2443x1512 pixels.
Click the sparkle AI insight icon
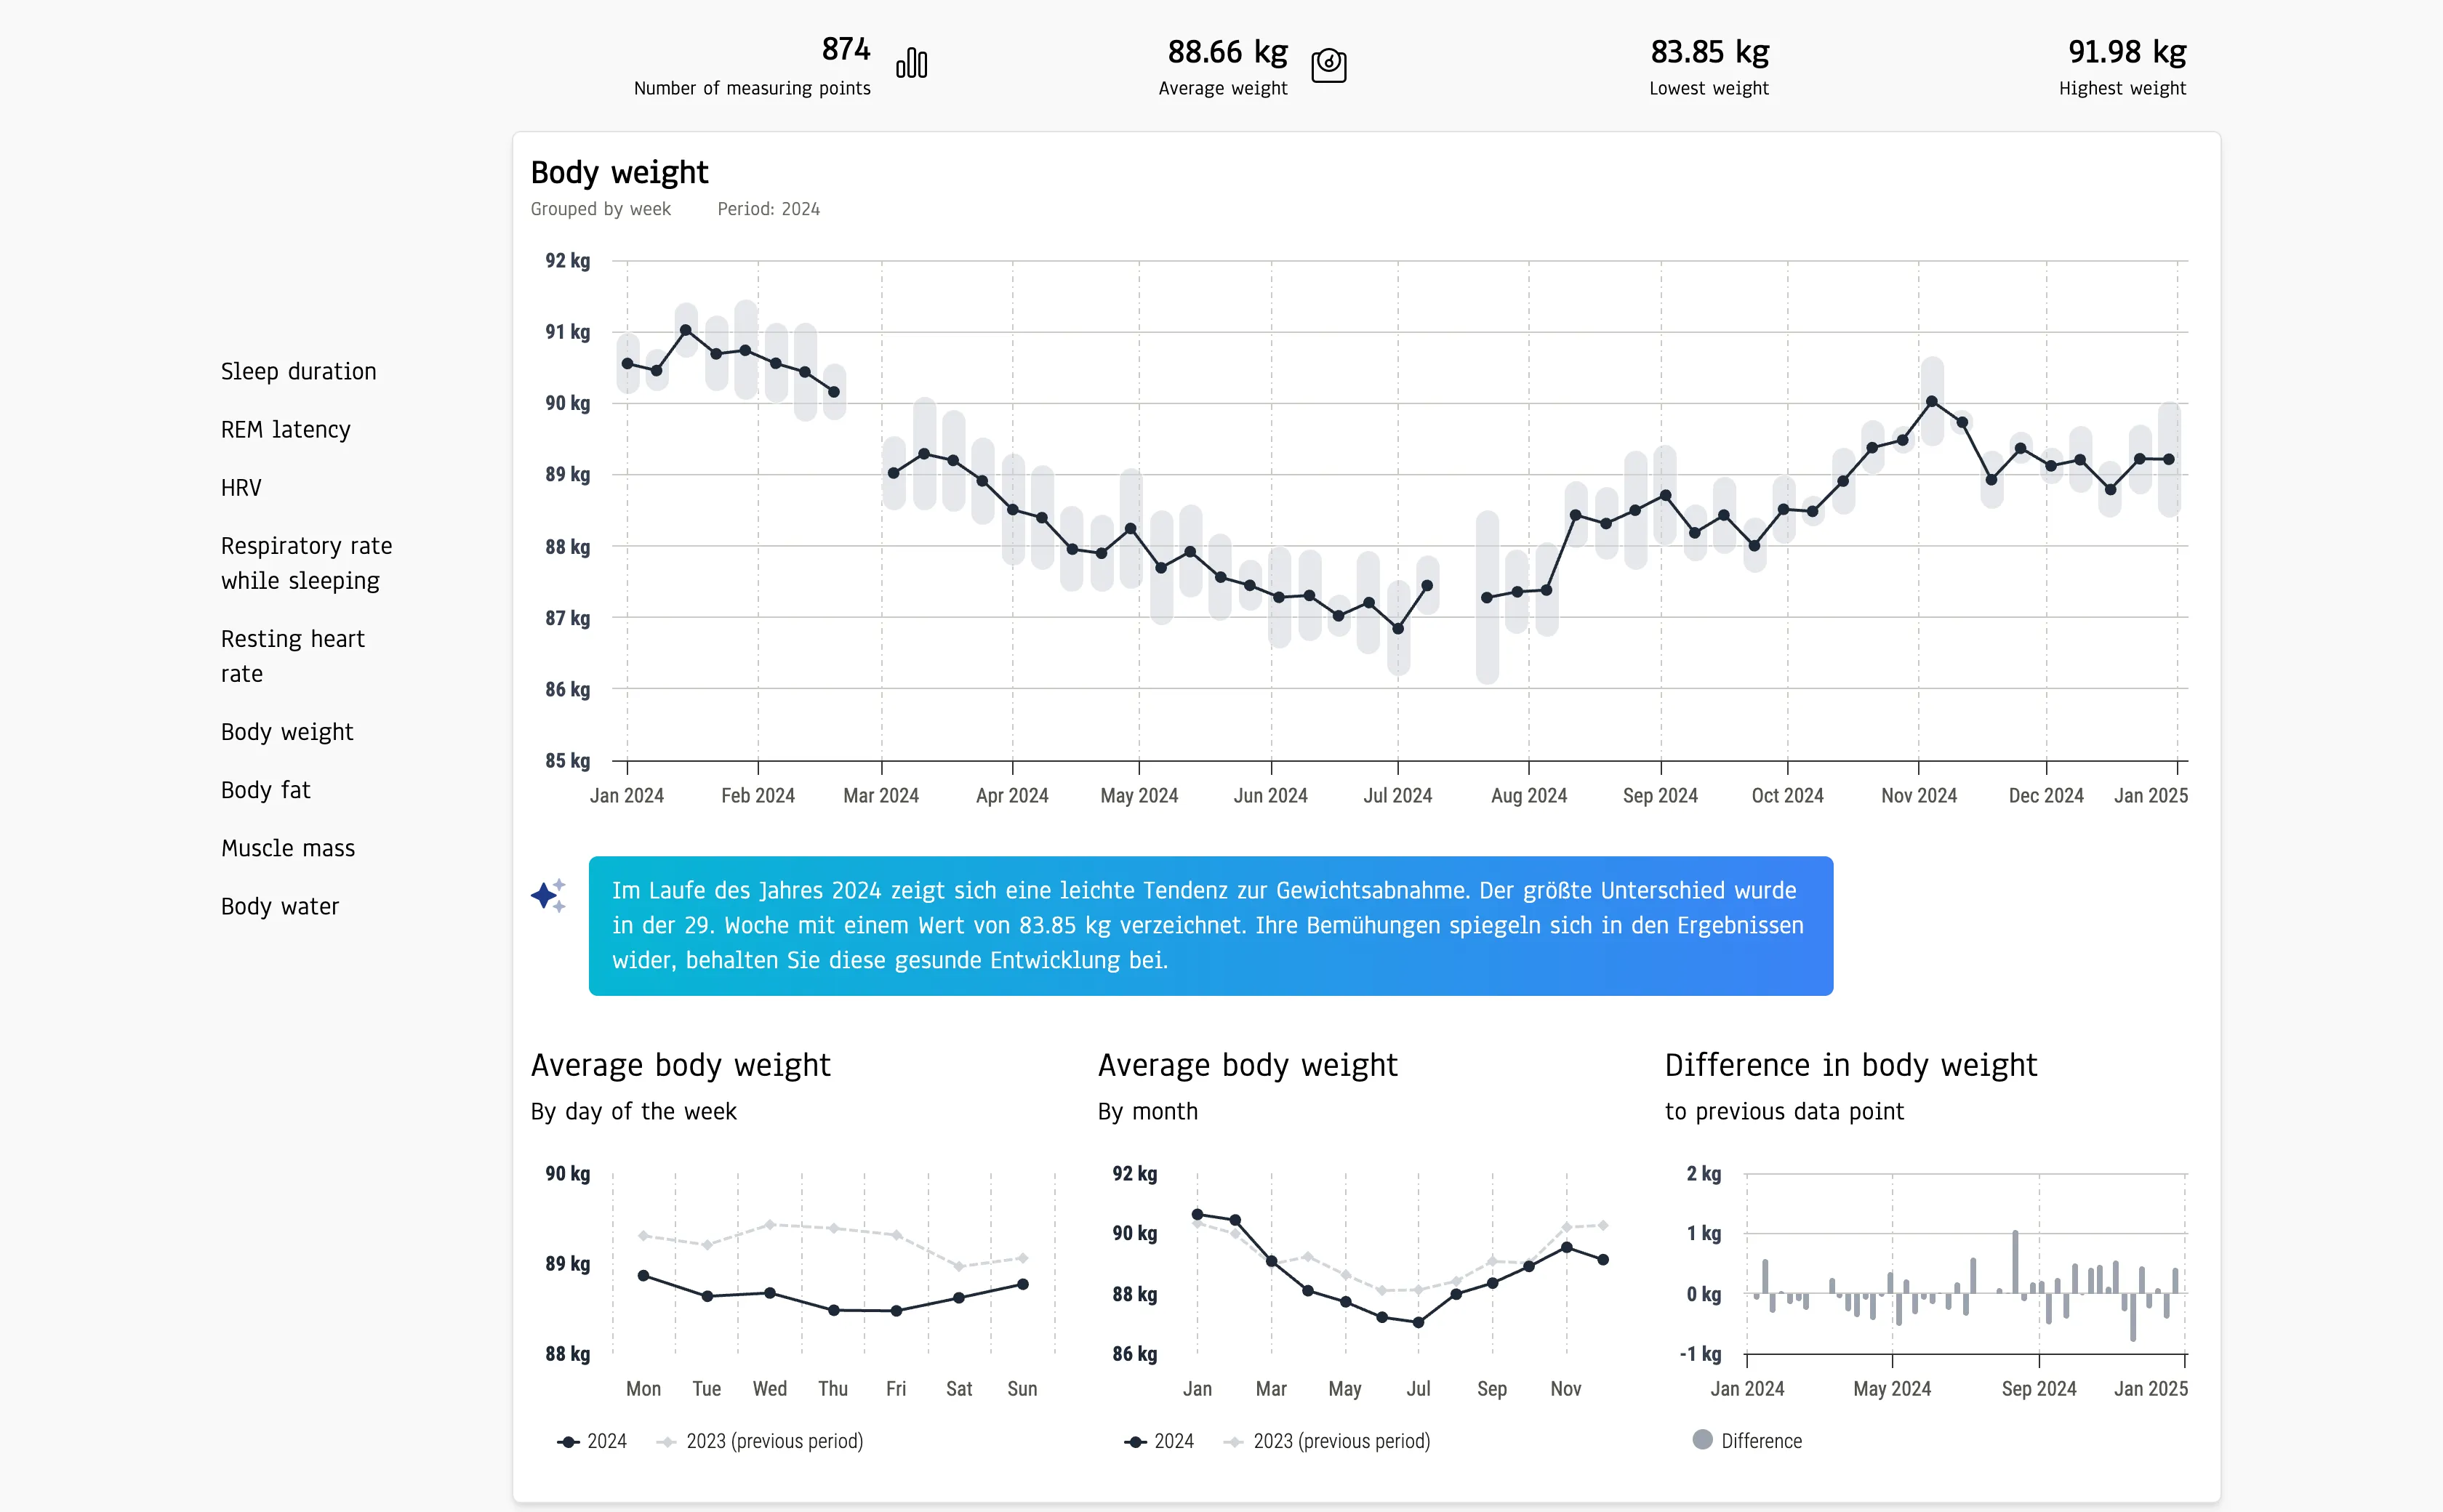click(x=548, y=895)
